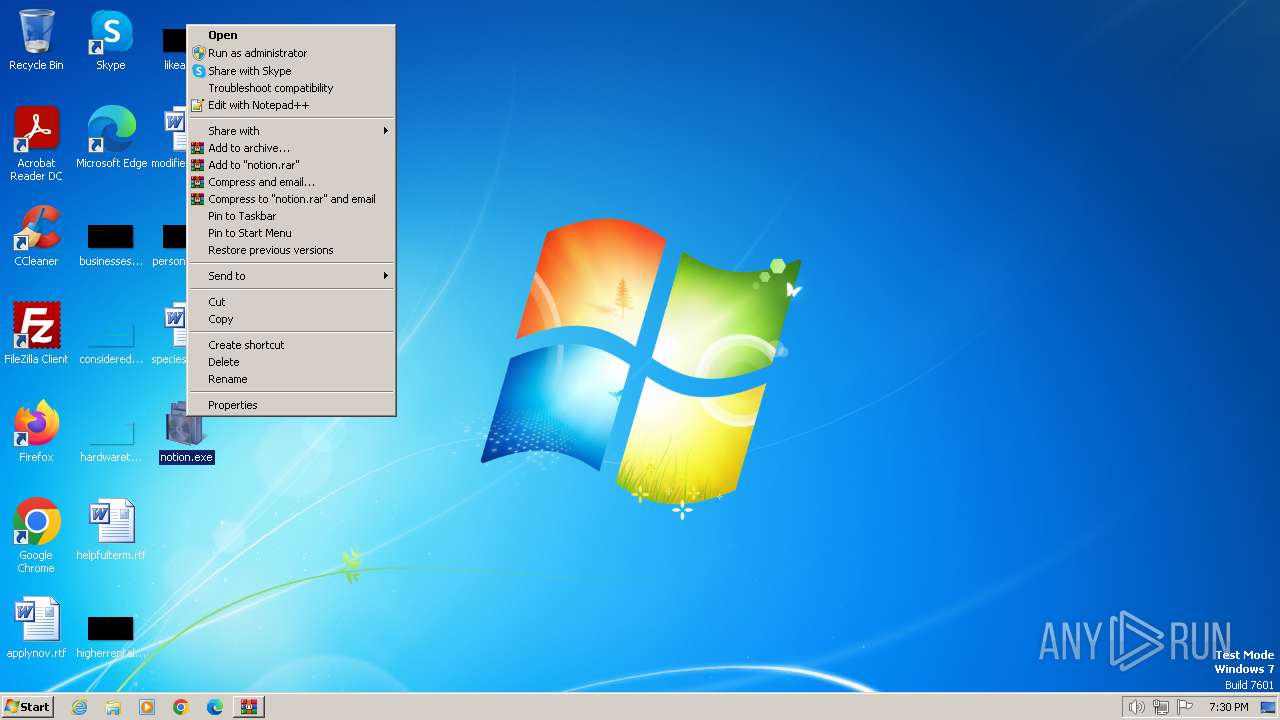This screenshot has height=720, width=1280.
Task: Open Properties from the context menu
Action: click(x=291, y=405)
